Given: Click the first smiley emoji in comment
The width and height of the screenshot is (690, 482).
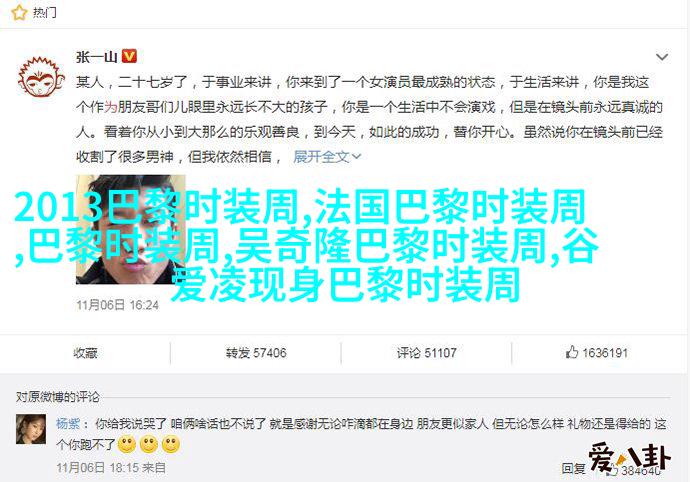Looking at the screenshot, I should [x=127, y=445].
